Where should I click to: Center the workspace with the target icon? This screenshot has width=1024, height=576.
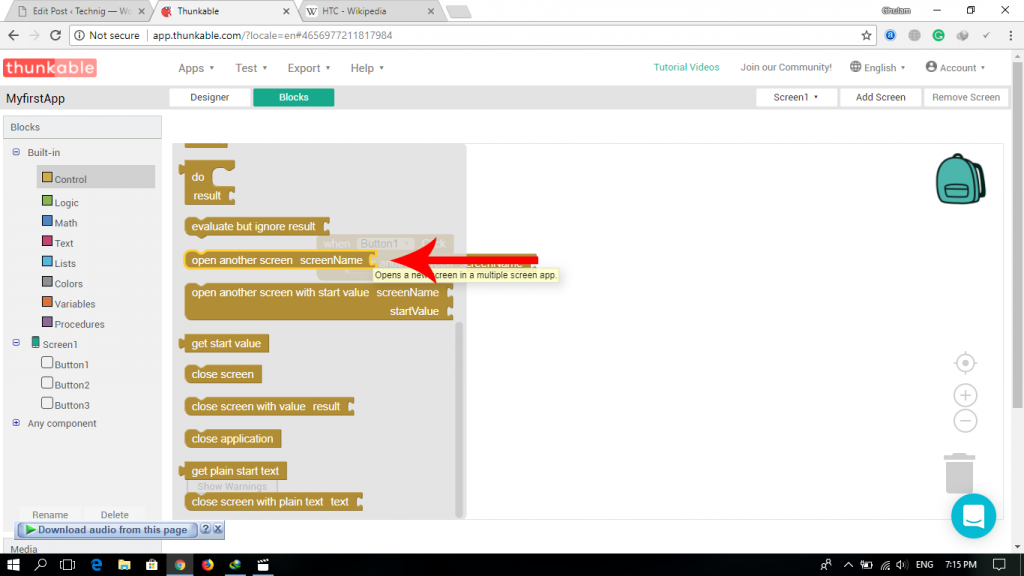pyautogui.click(x=965, y=363)
